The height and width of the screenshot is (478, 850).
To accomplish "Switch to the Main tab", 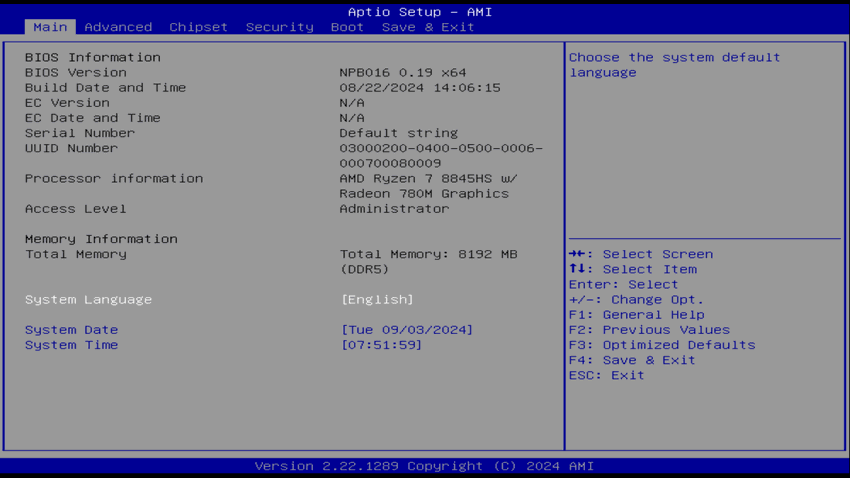I will [50, 27].
